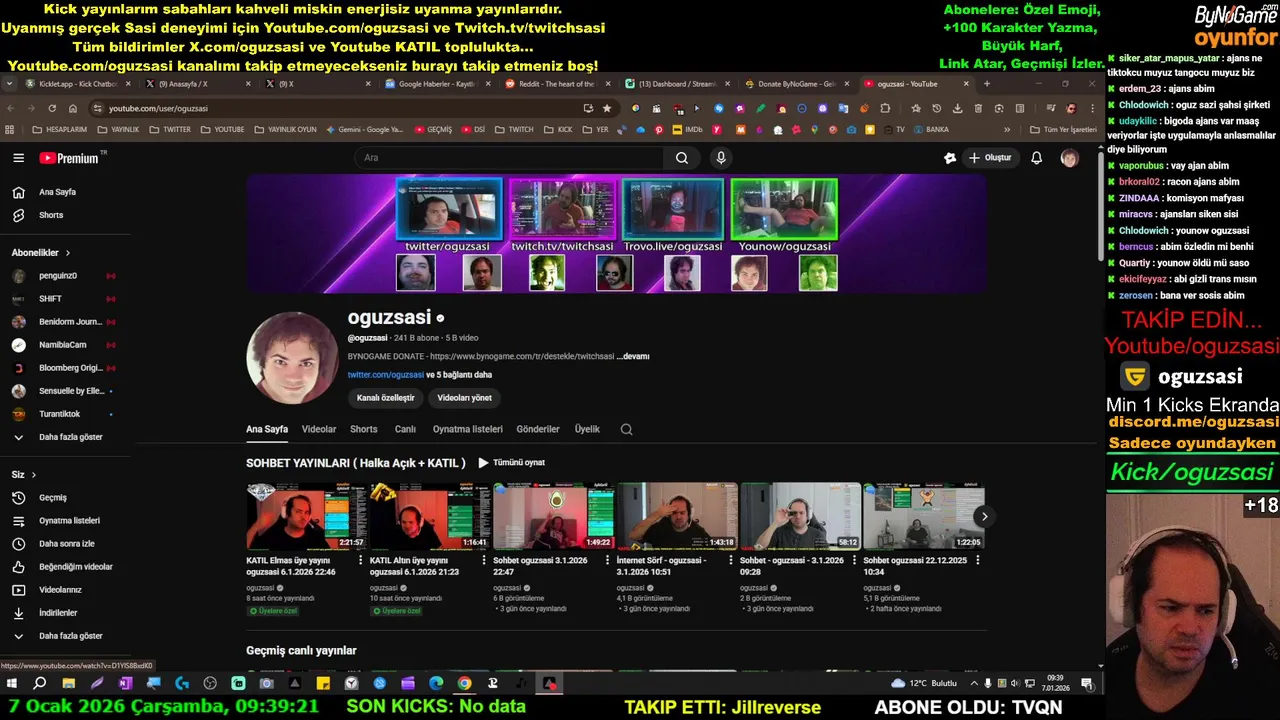Search within the oguzsasi channel
This screenshot has height=720, width=1280.
626,429
